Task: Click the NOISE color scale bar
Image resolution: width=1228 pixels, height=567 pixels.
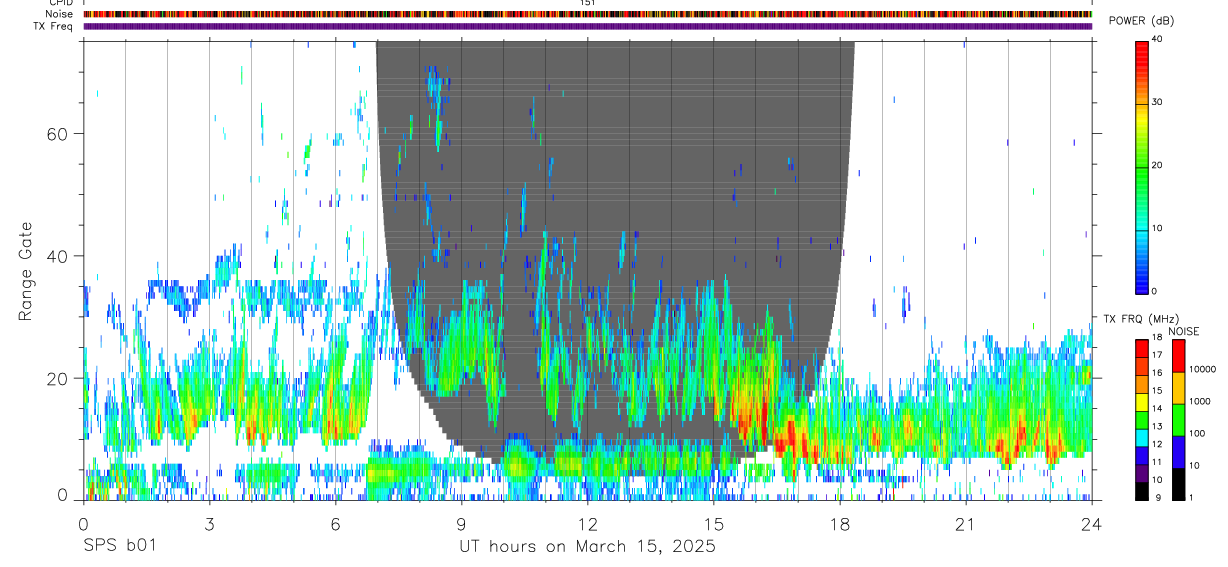Action: pyautogui.click(x=1178, y=420)
